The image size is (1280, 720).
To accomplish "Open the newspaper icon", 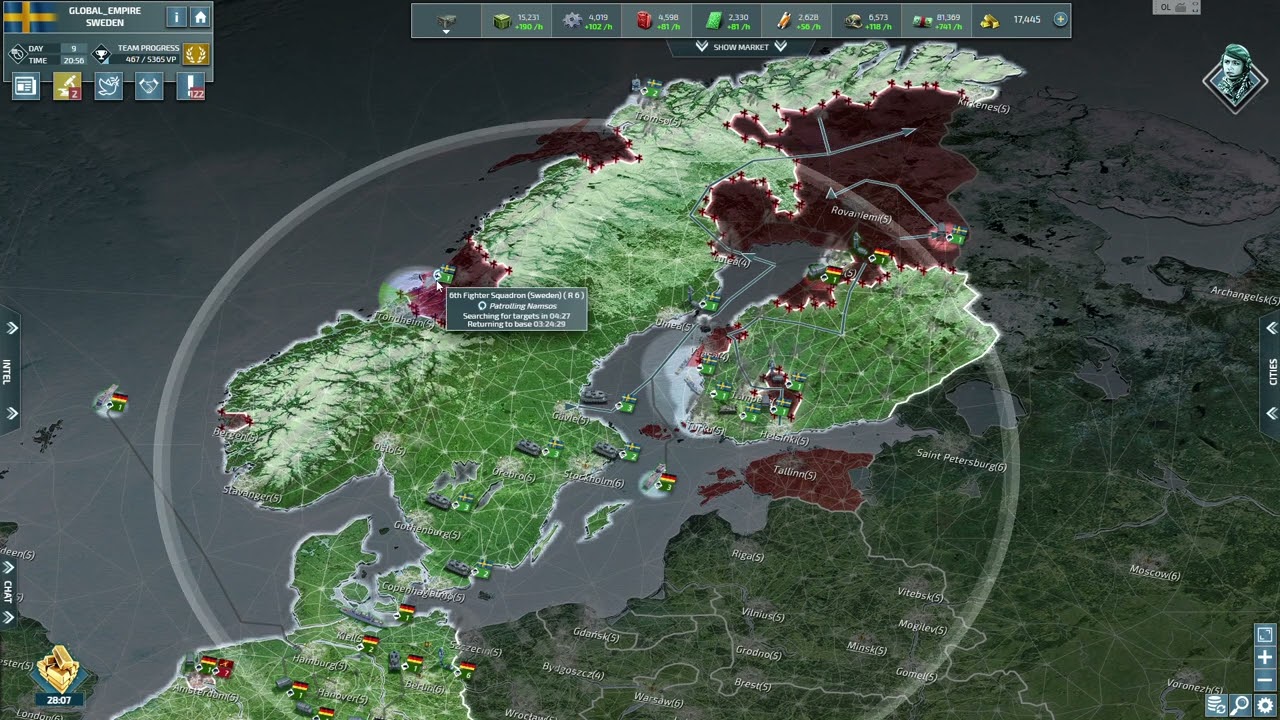I will [26, 87].
